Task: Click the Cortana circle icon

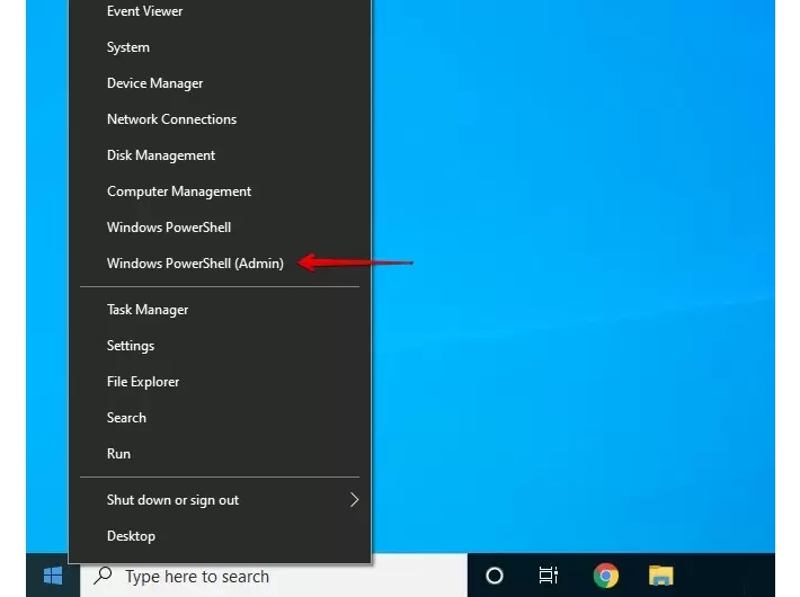Action: tap(494, 576)
